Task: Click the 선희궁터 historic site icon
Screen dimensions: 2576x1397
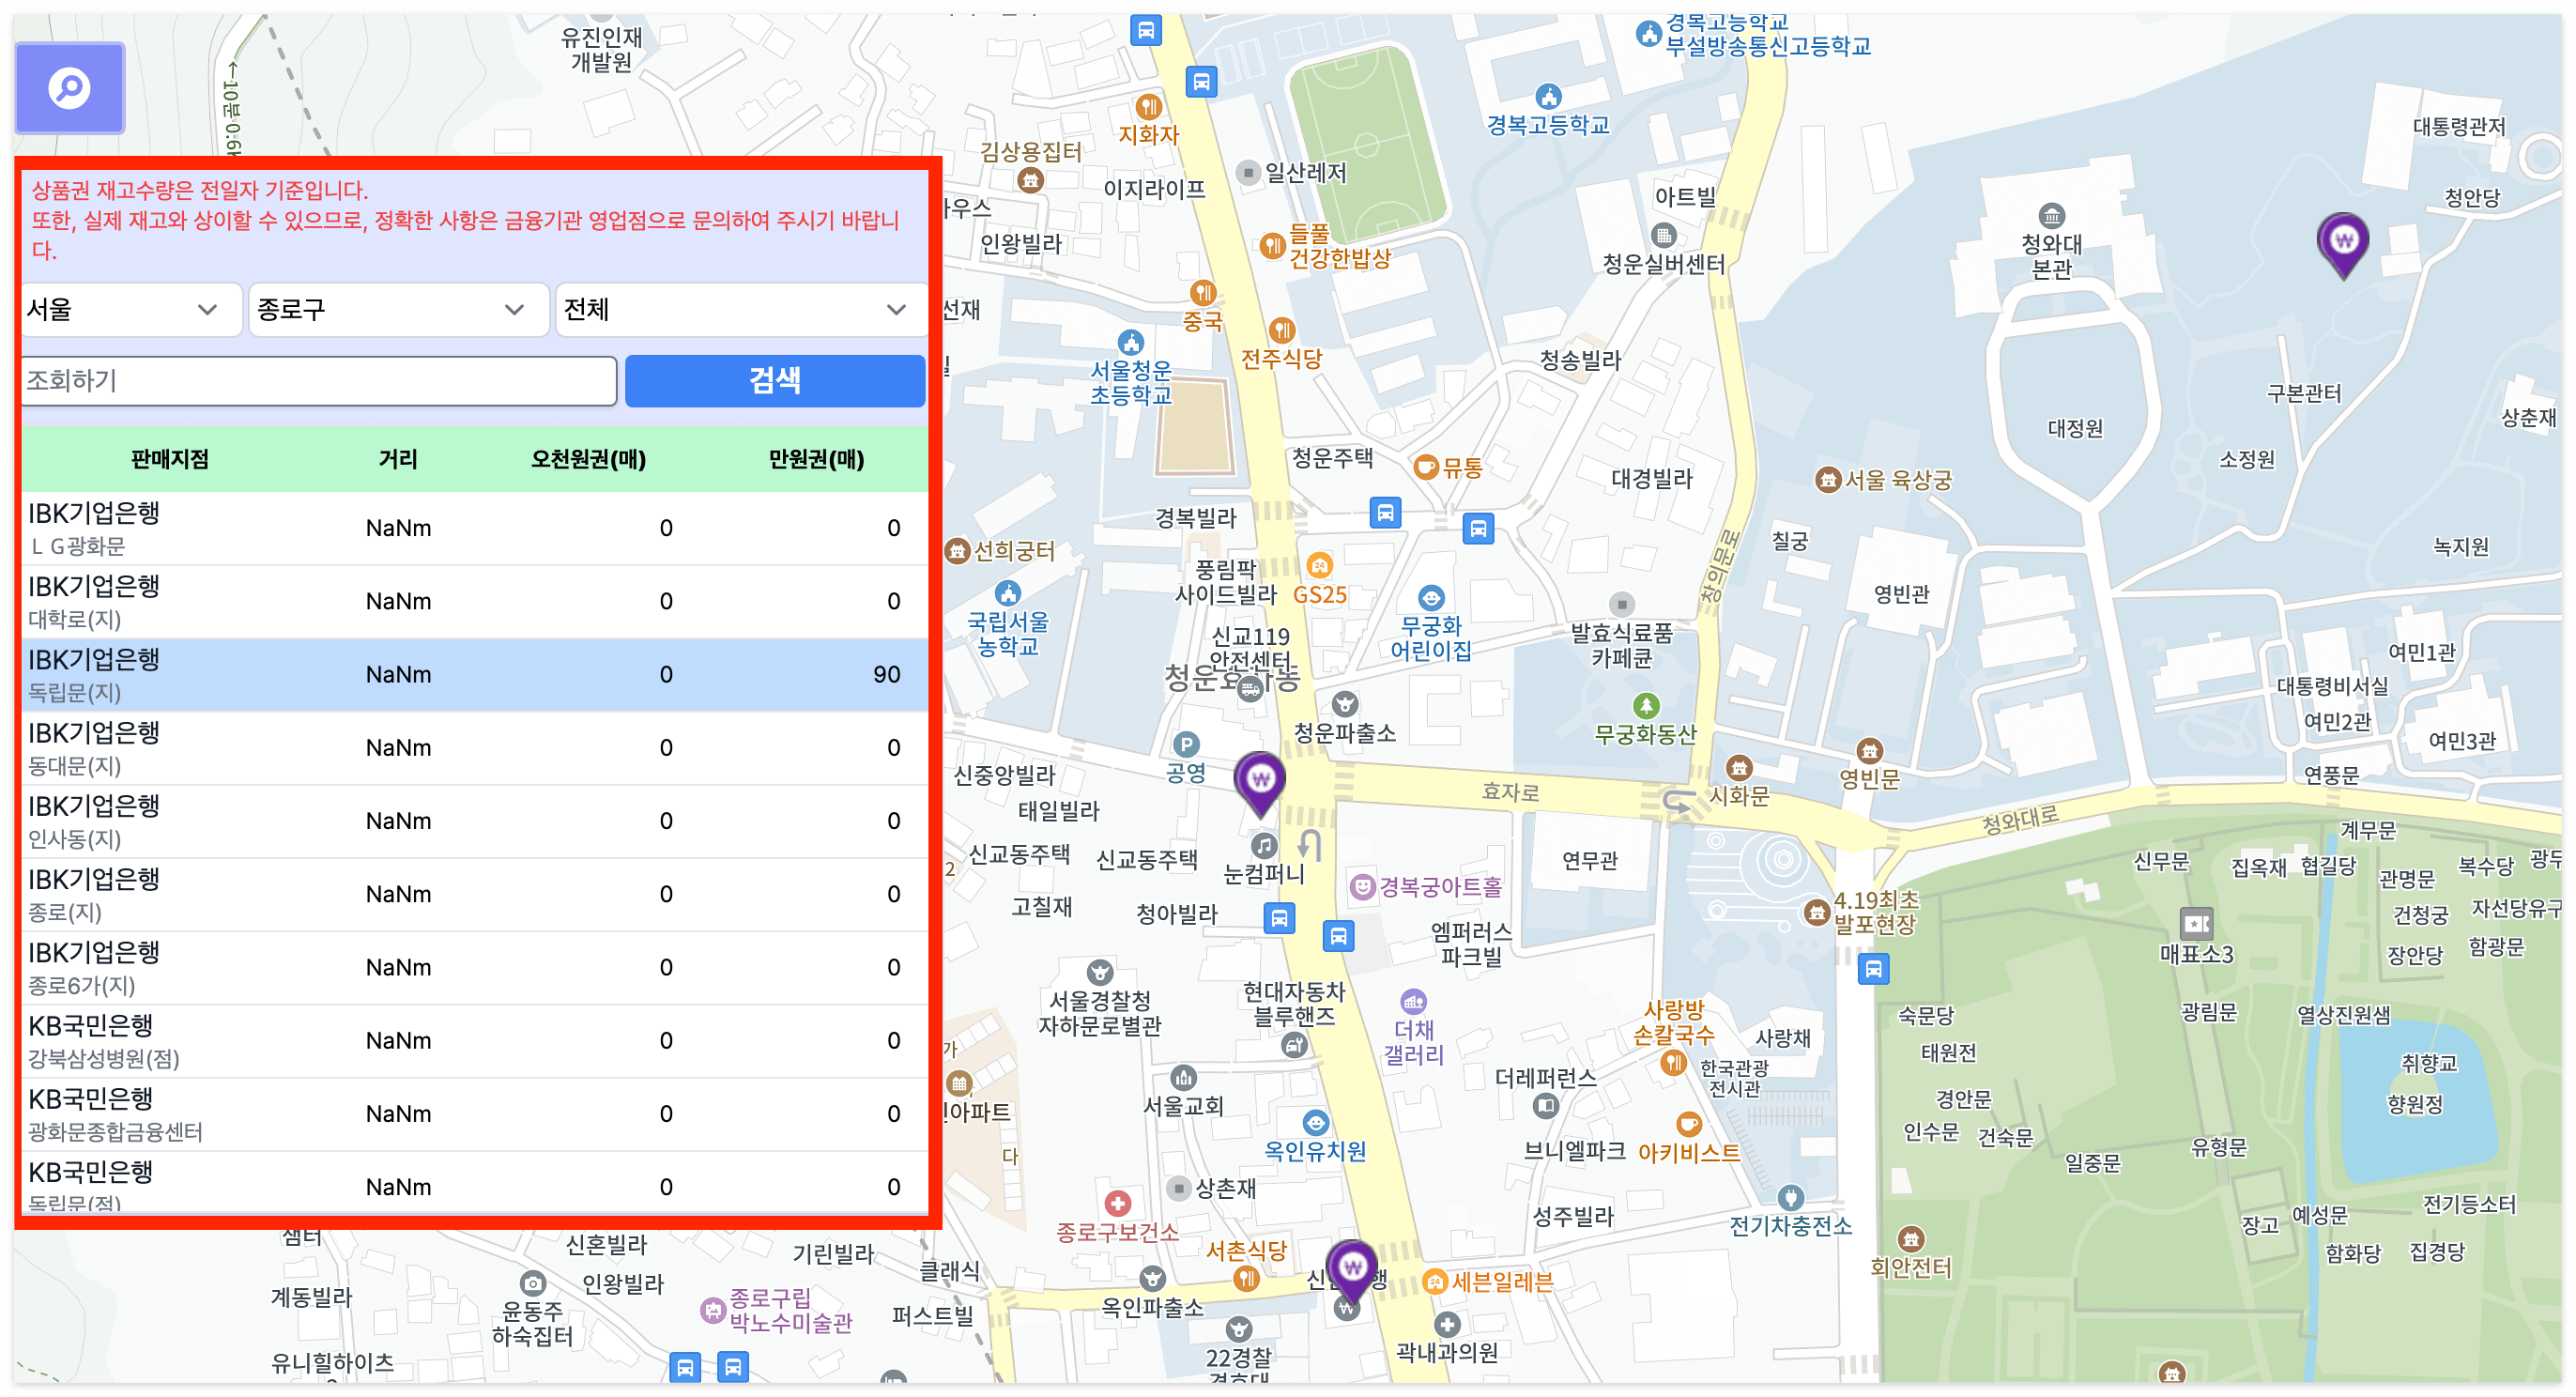Action: pyautogui.click(x=957, y=551)
